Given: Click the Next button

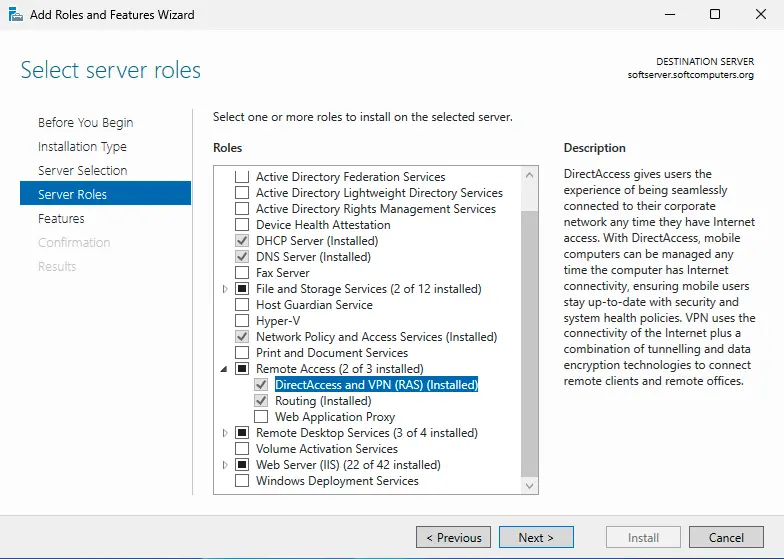Looking at the screenshot, I should point(536,537).
